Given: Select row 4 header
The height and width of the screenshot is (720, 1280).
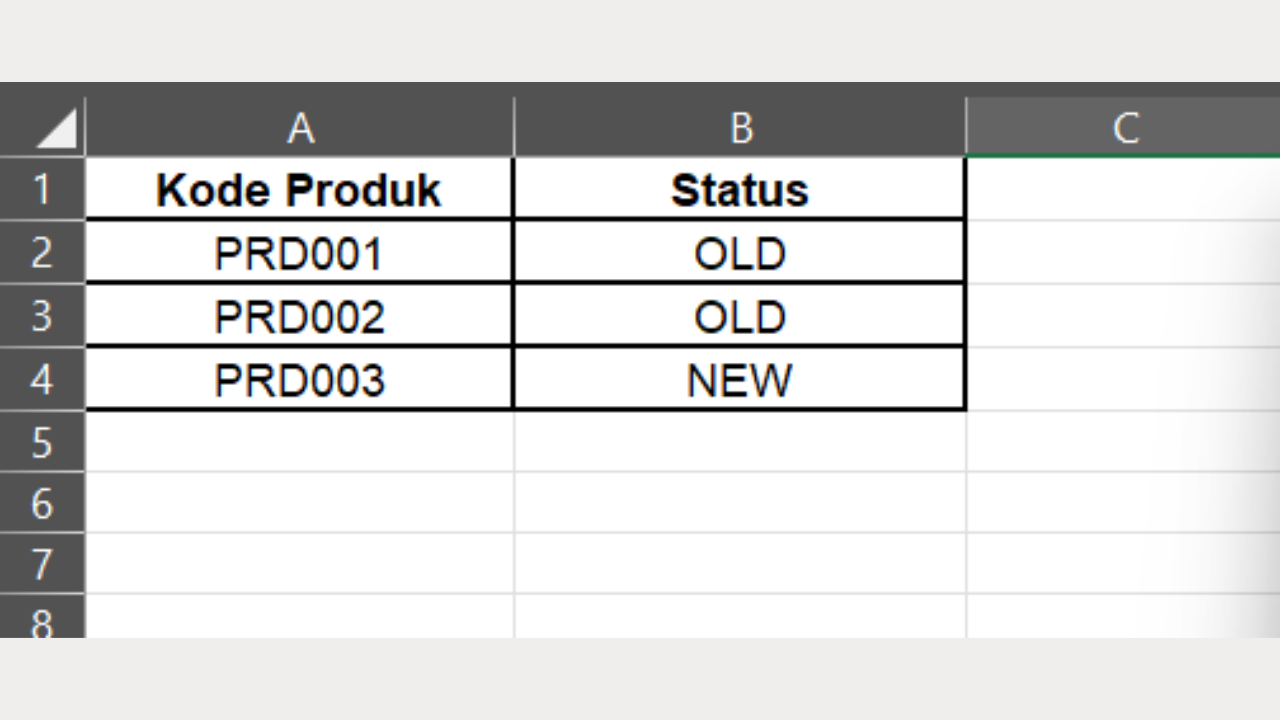Looking at the screenshot, I should [x=42, y=378].
